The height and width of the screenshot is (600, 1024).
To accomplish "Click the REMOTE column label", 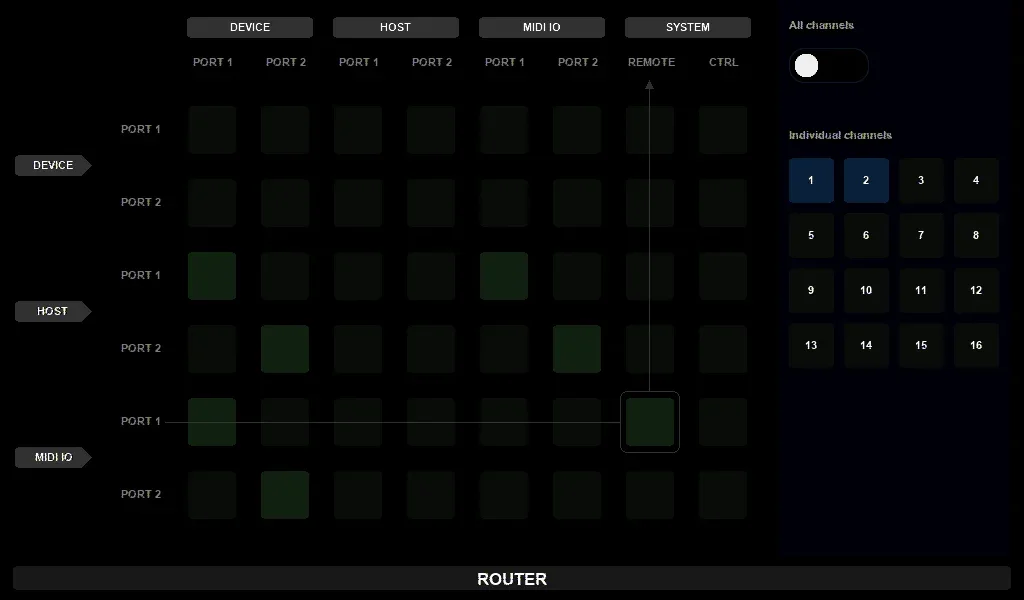I will click(x=651, y=62).
